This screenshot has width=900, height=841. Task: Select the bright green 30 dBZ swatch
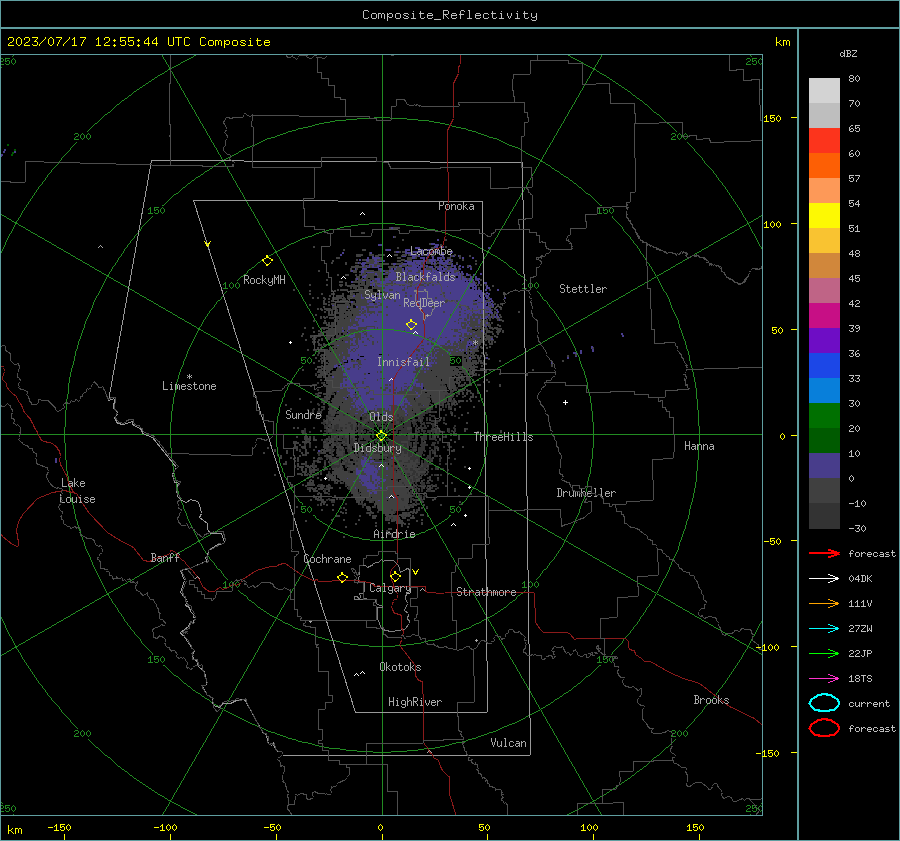click(x=824, y=416)
